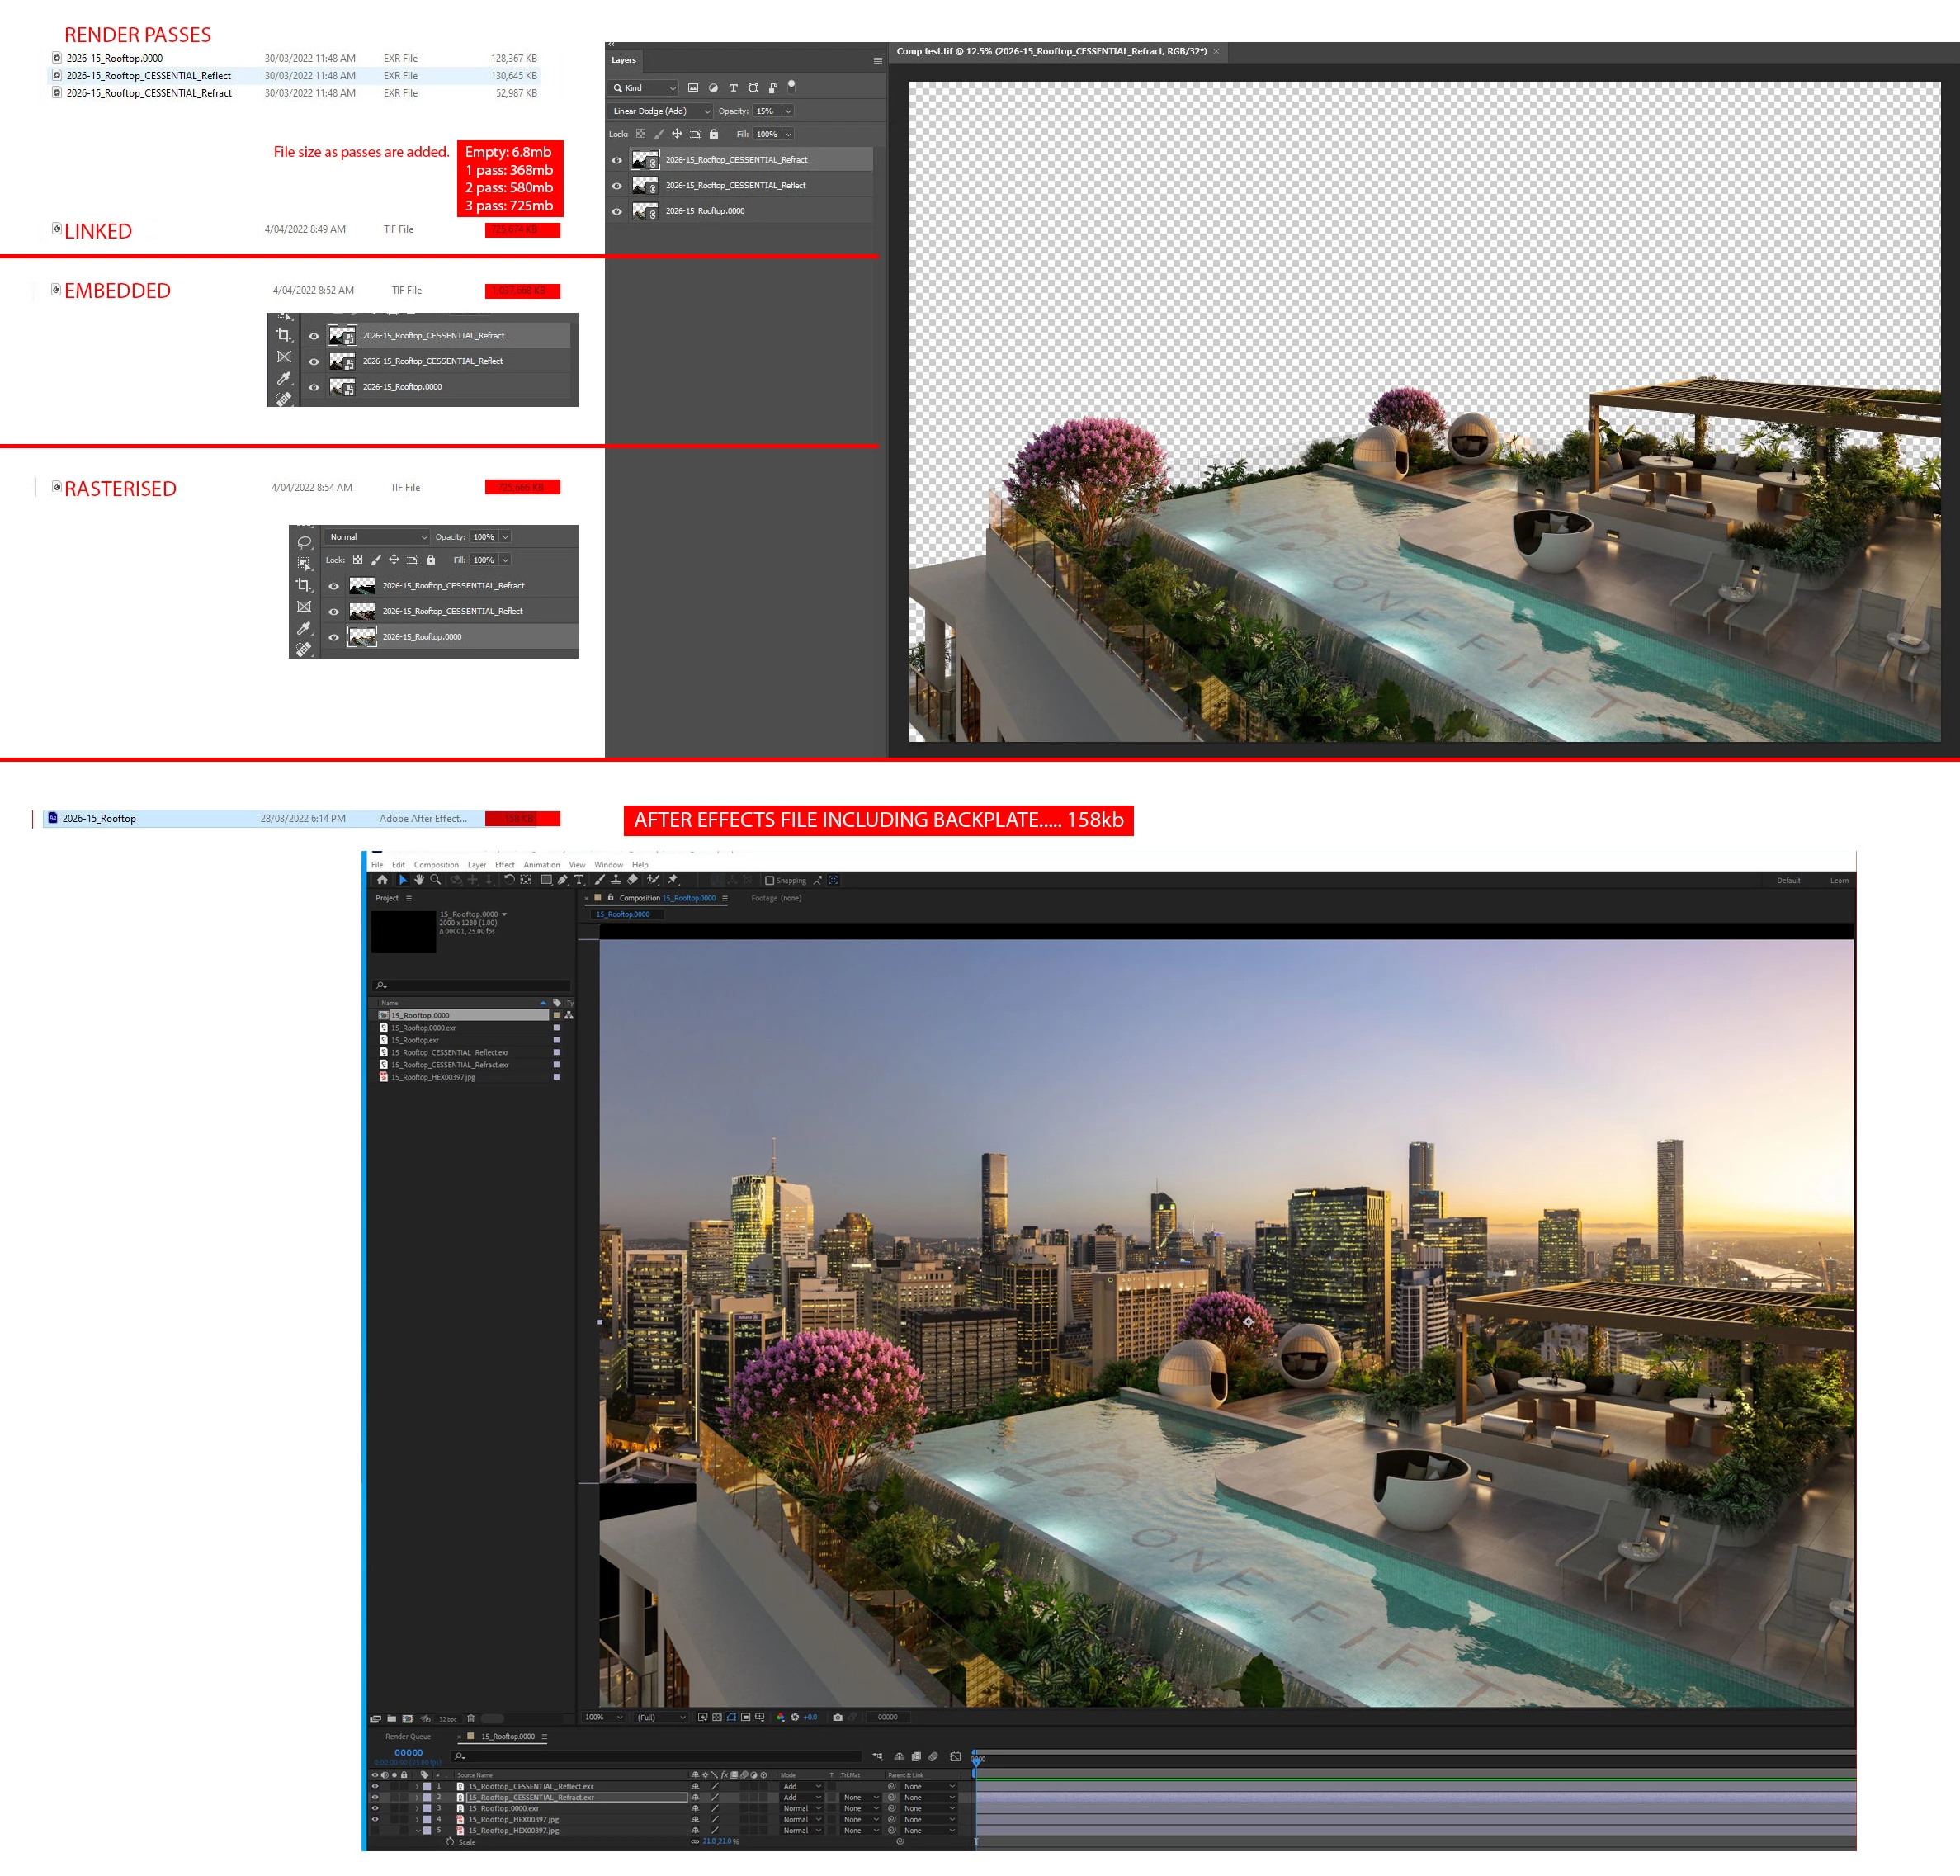This screenshot has height=1876, width=1960.
Task: Click the snapshot camera icon below viewer
Action: point(837,1717)
